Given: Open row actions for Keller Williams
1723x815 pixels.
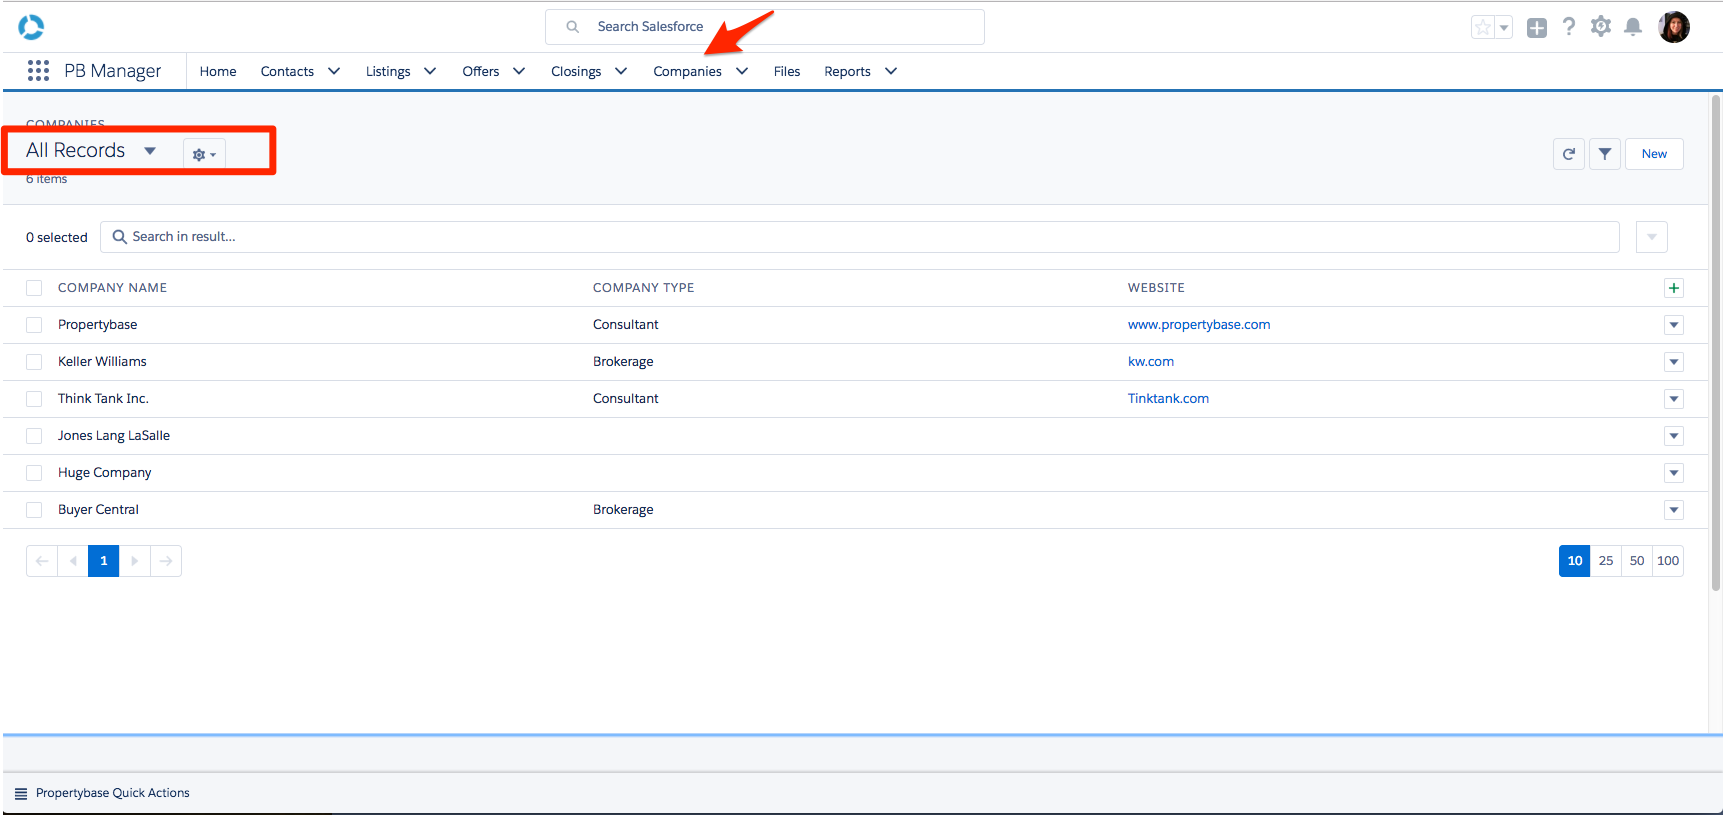Looking at the screenshot, I should pos(1674,362).
